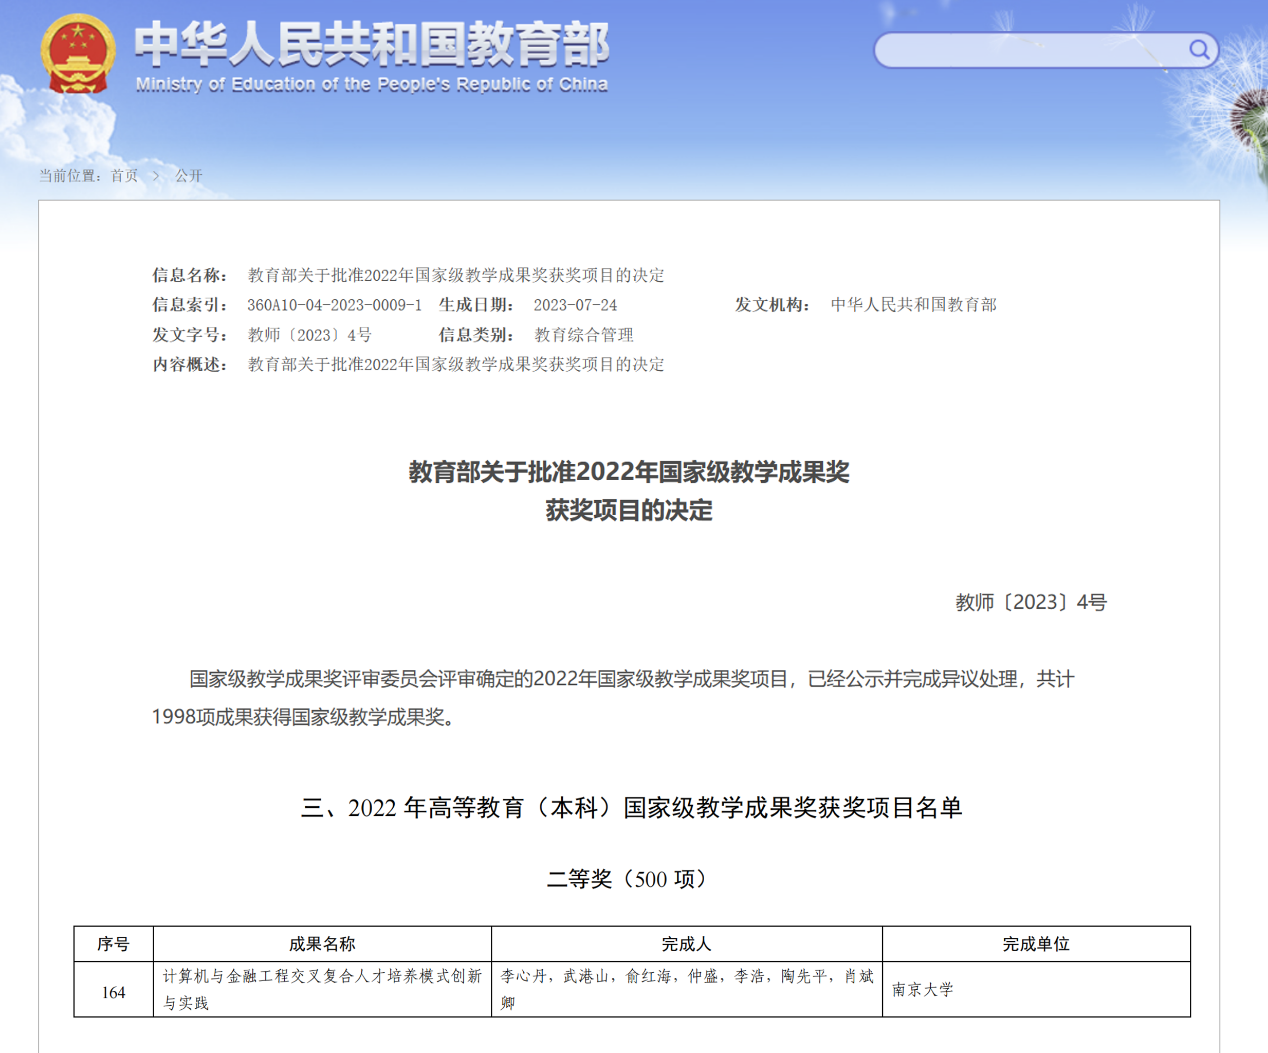Click the right-aligned 教师〔2023〕4号 document number
This screenshot has height=1053, width=1268.
click(x=1030, y=602)
